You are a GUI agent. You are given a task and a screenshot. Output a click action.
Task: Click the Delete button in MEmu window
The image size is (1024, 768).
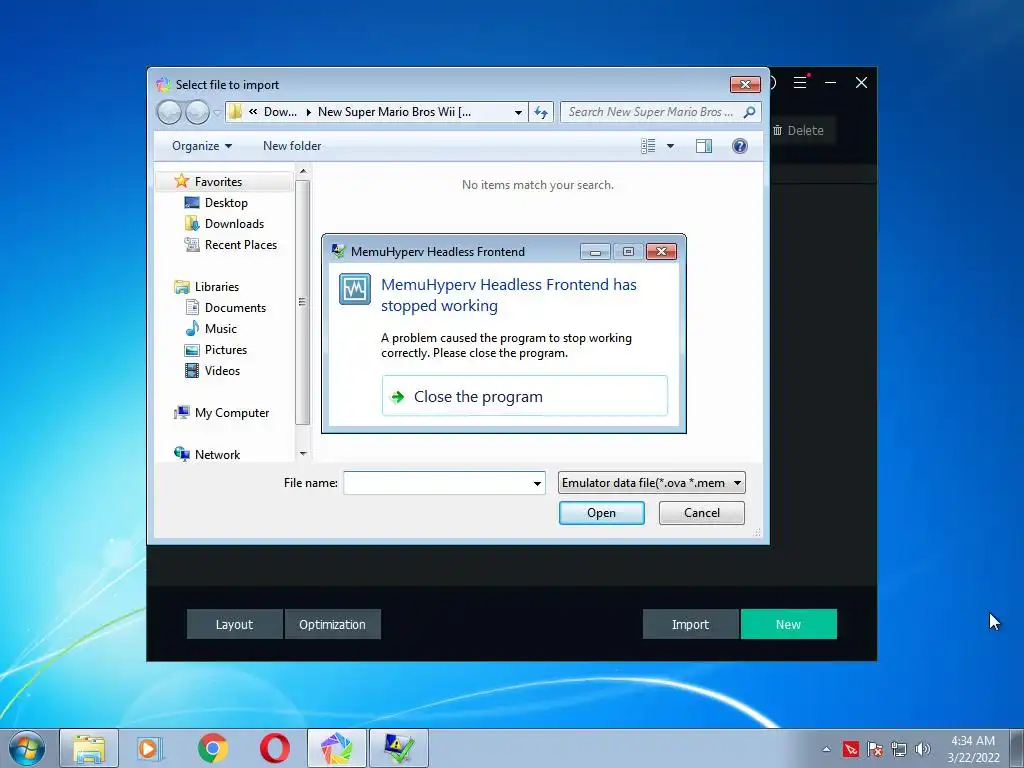coord(798,130)
